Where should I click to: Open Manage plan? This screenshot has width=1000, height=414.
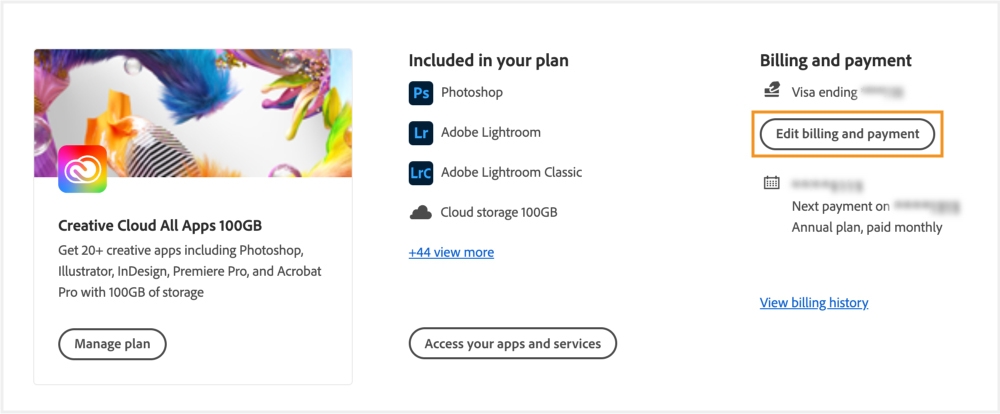[112, 344]
